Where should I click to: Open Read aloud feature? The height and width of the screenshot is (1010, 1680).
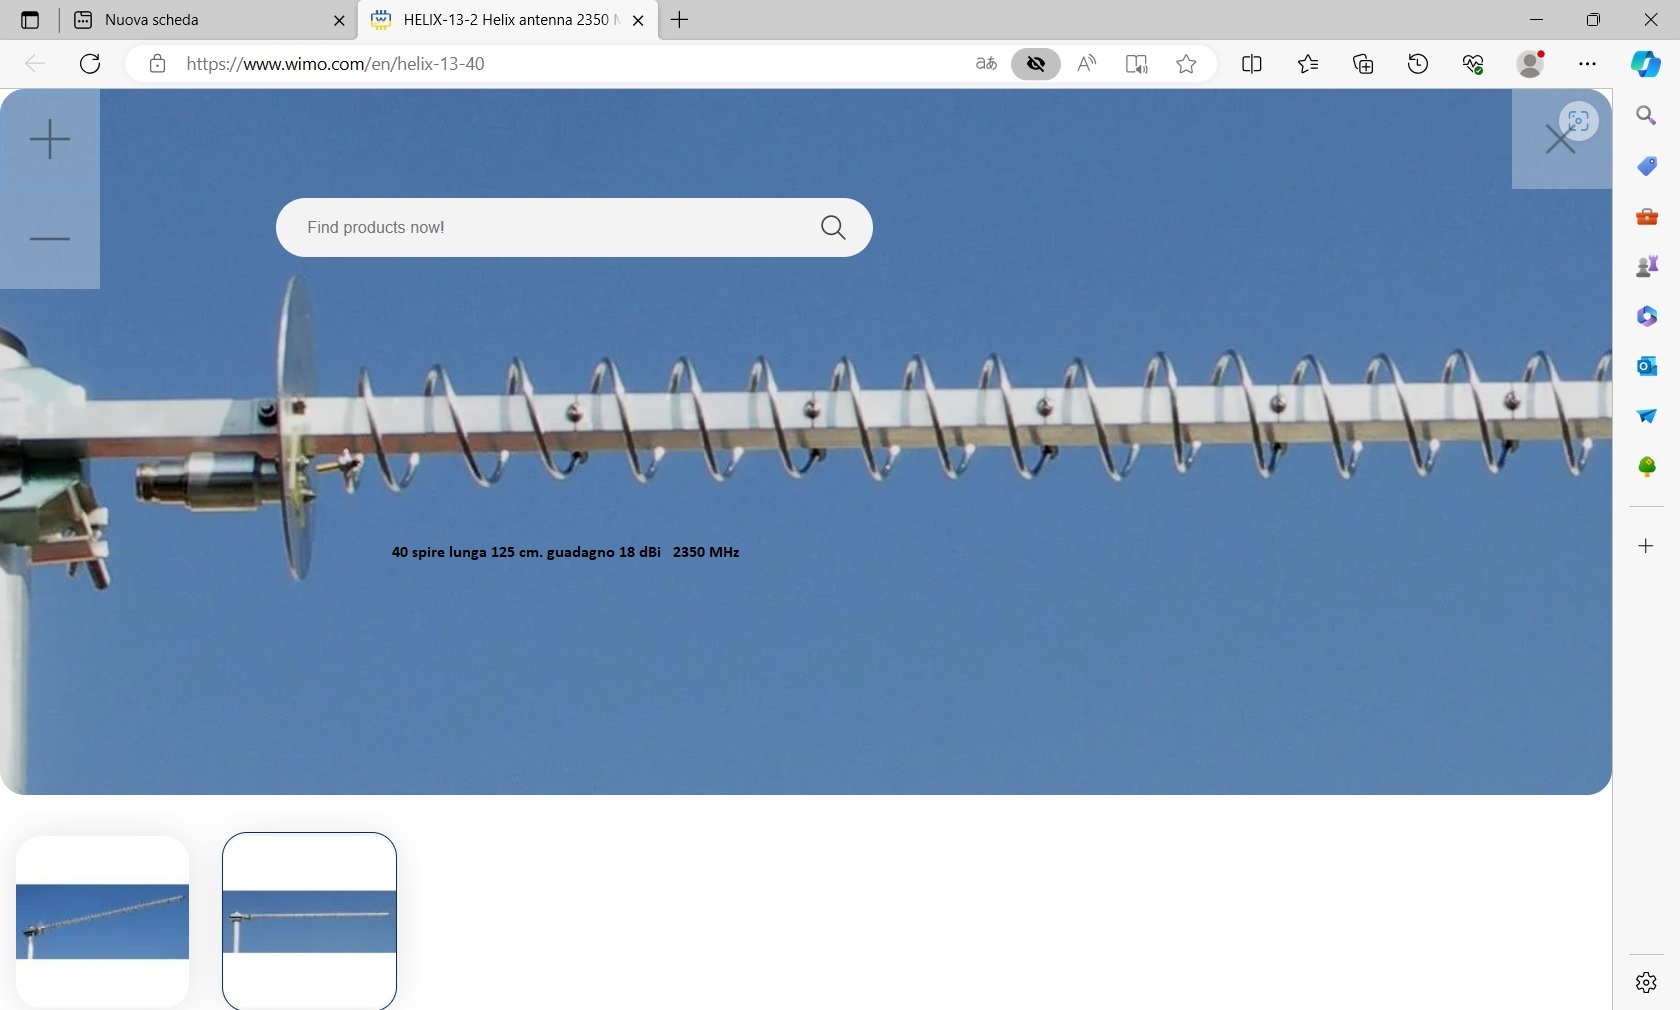[1087, 64]
